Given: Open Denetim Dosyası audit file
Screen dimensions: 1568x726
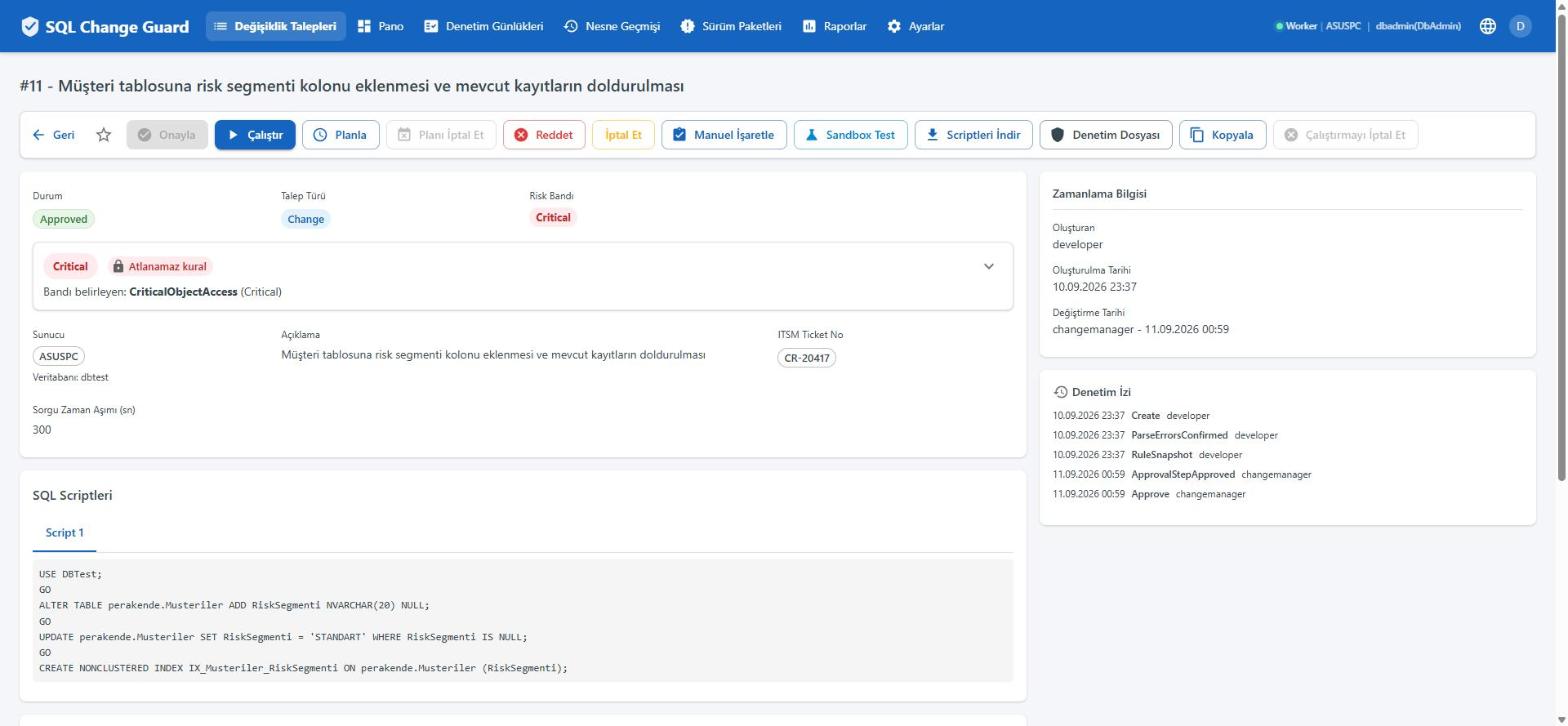Looking at the screenshot, I should pyautogui.click(x=1106, y=135).
